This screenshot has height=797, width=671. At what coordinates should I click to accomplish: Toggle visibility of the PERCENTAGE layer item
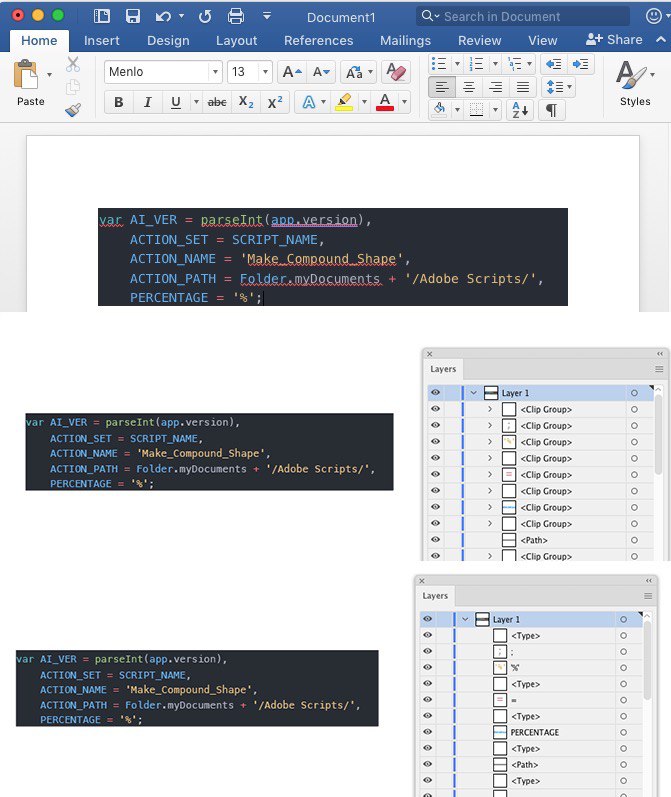[x=427, y=733]
